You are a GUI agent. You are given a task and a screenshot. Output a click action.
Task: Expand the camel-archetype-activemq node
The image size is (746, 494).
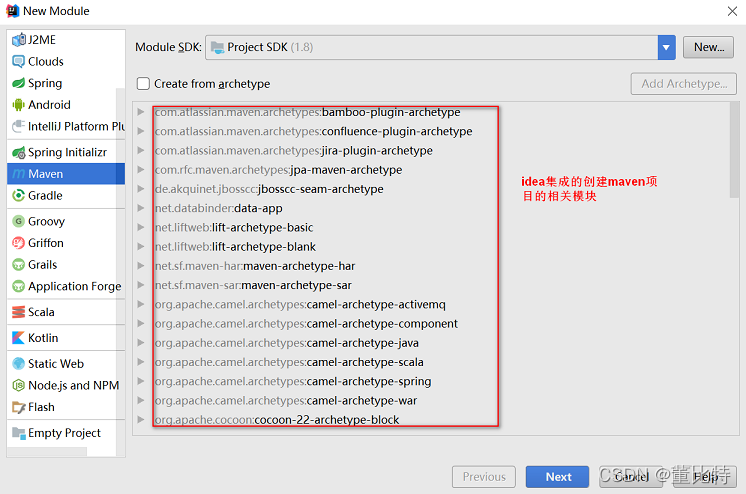[141, 304]
